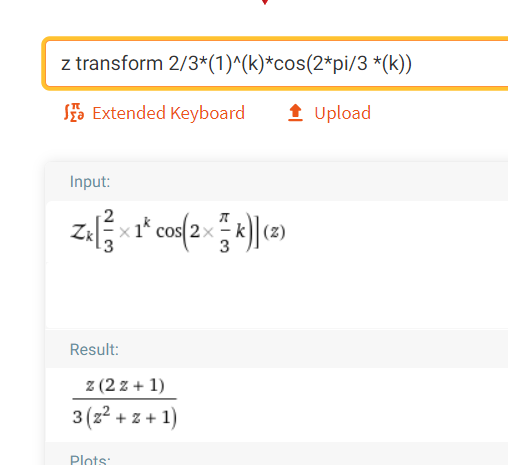The height and width of the screenshot is (465, 508).
Task: Place cursor after the query's final parenthesis
Action: point(413,63)
